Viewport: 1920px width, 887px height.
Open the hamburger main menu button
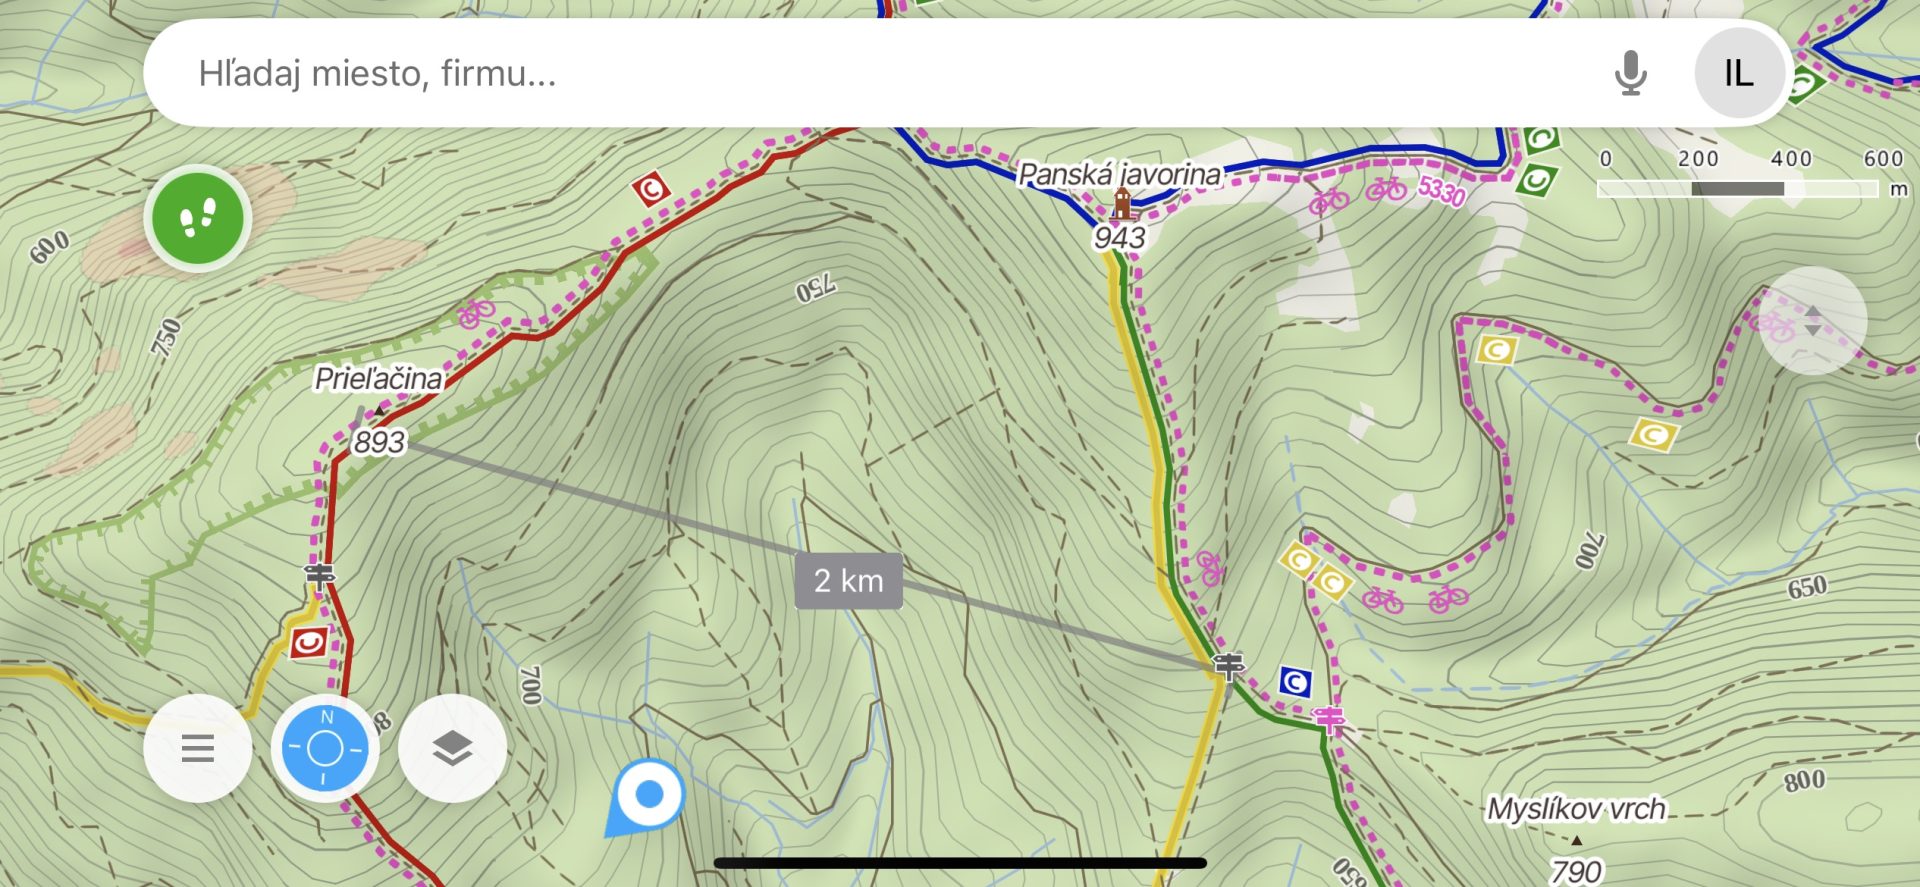pyautogui.click(x=198, y=748)
